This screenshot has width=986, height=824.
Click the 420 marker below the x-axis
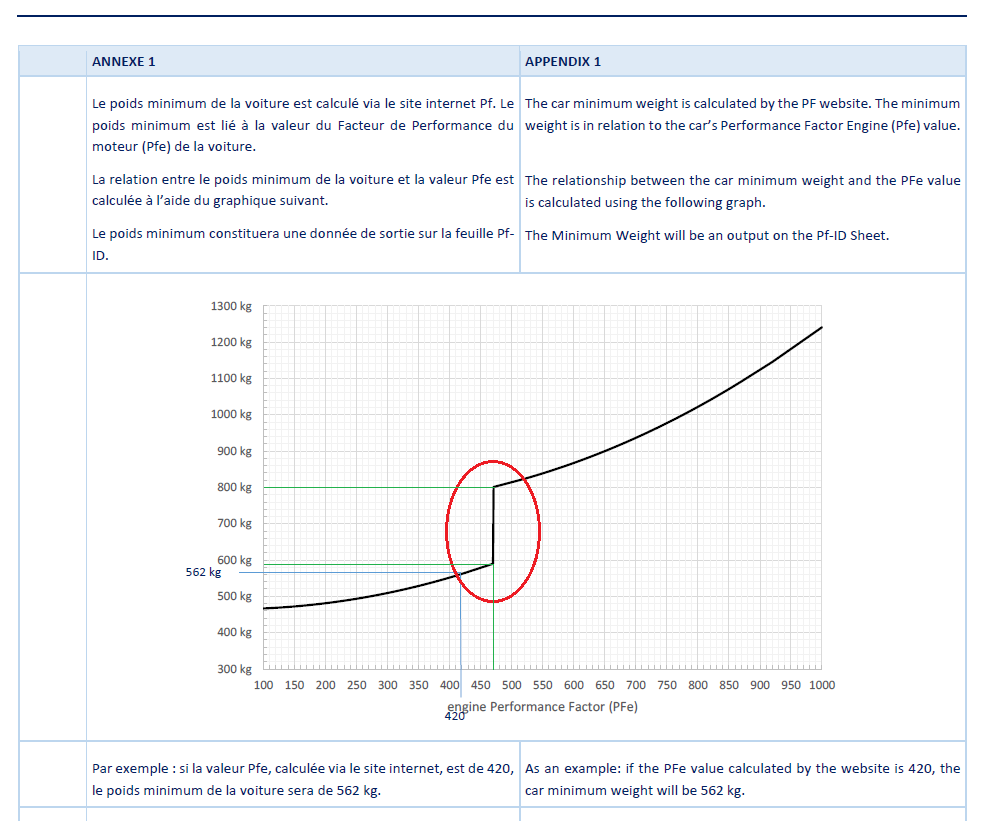click(x=455, y=716)
